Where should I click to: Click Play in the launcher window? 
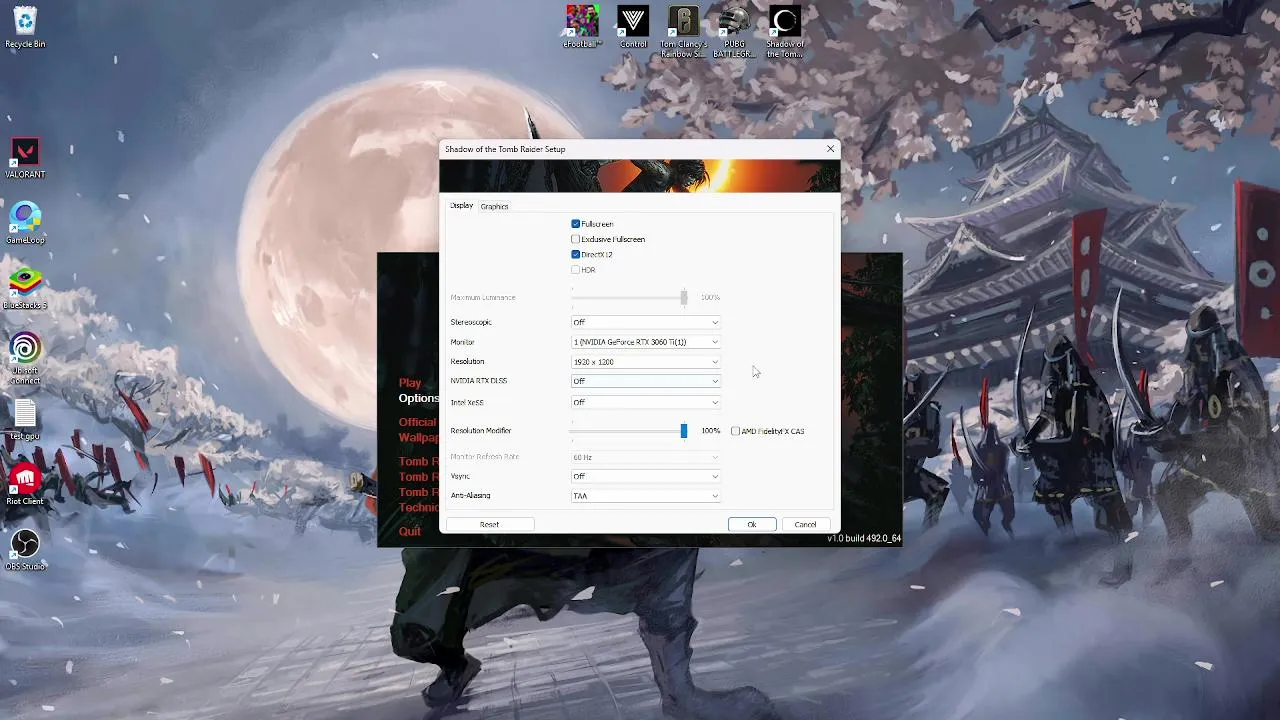410,383
